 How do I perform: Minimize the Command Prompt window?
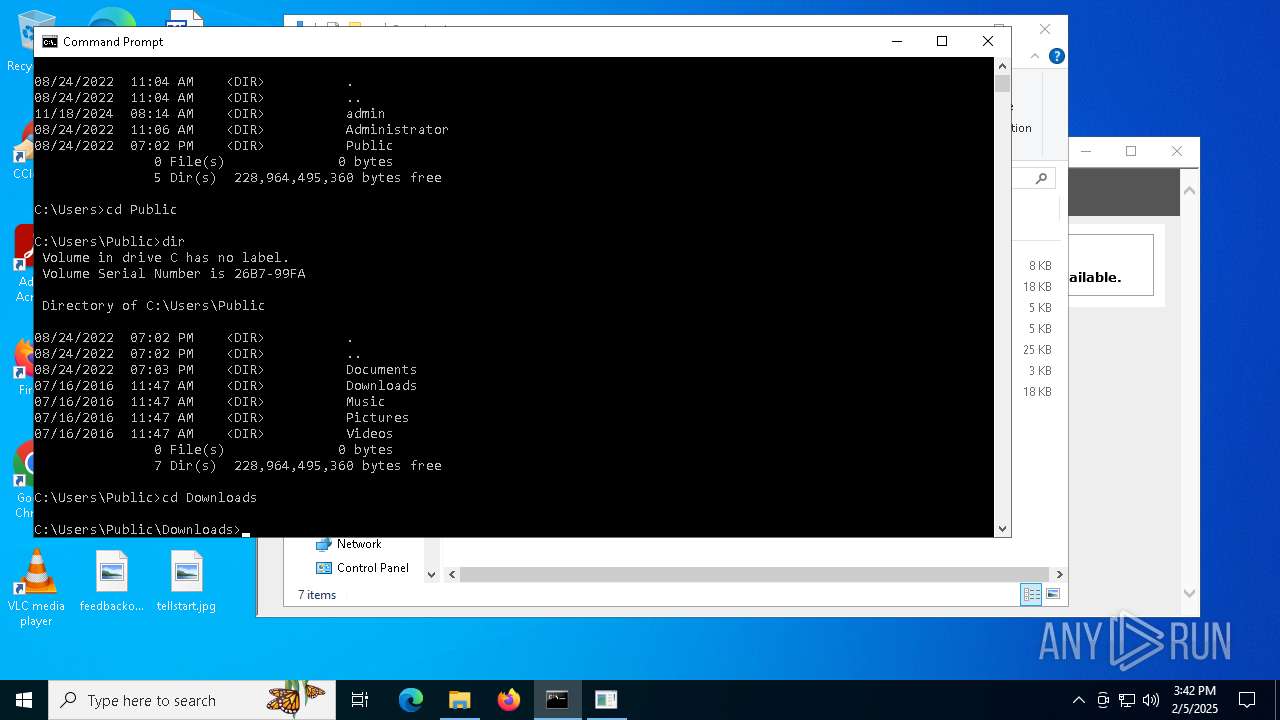tap(896, 41)
